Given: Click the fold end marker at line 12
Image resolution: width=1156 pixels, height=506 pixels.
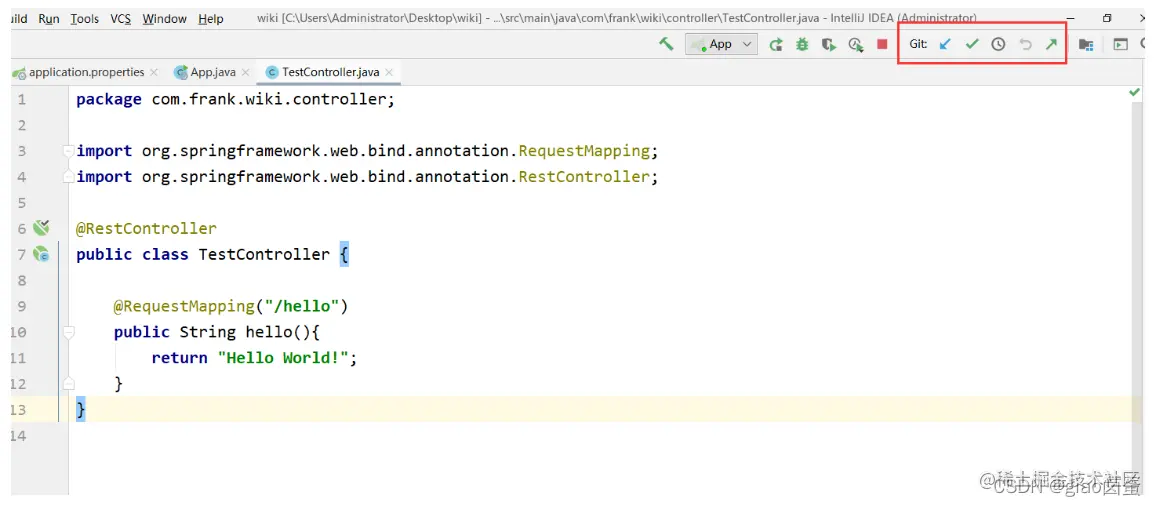Looking at the screenshot, I should click(x=69, y=384).
